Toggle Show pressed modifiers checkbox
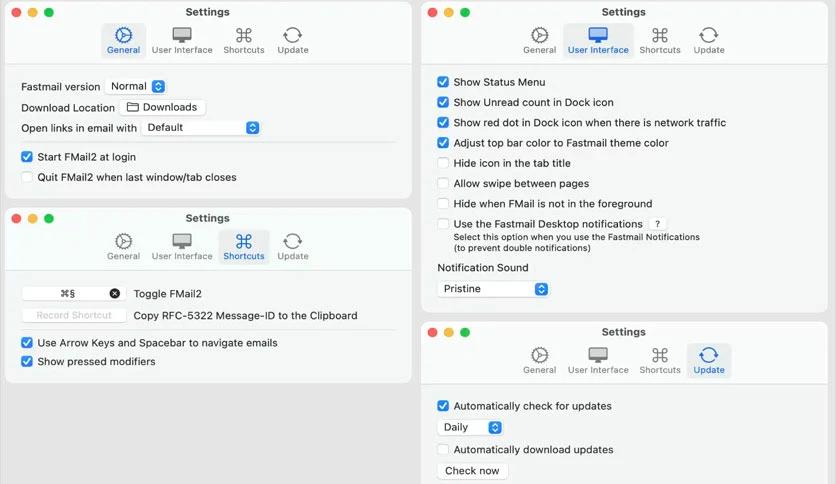Image resolution: width=836 pixels, height=484 pixels. [27, 361]
